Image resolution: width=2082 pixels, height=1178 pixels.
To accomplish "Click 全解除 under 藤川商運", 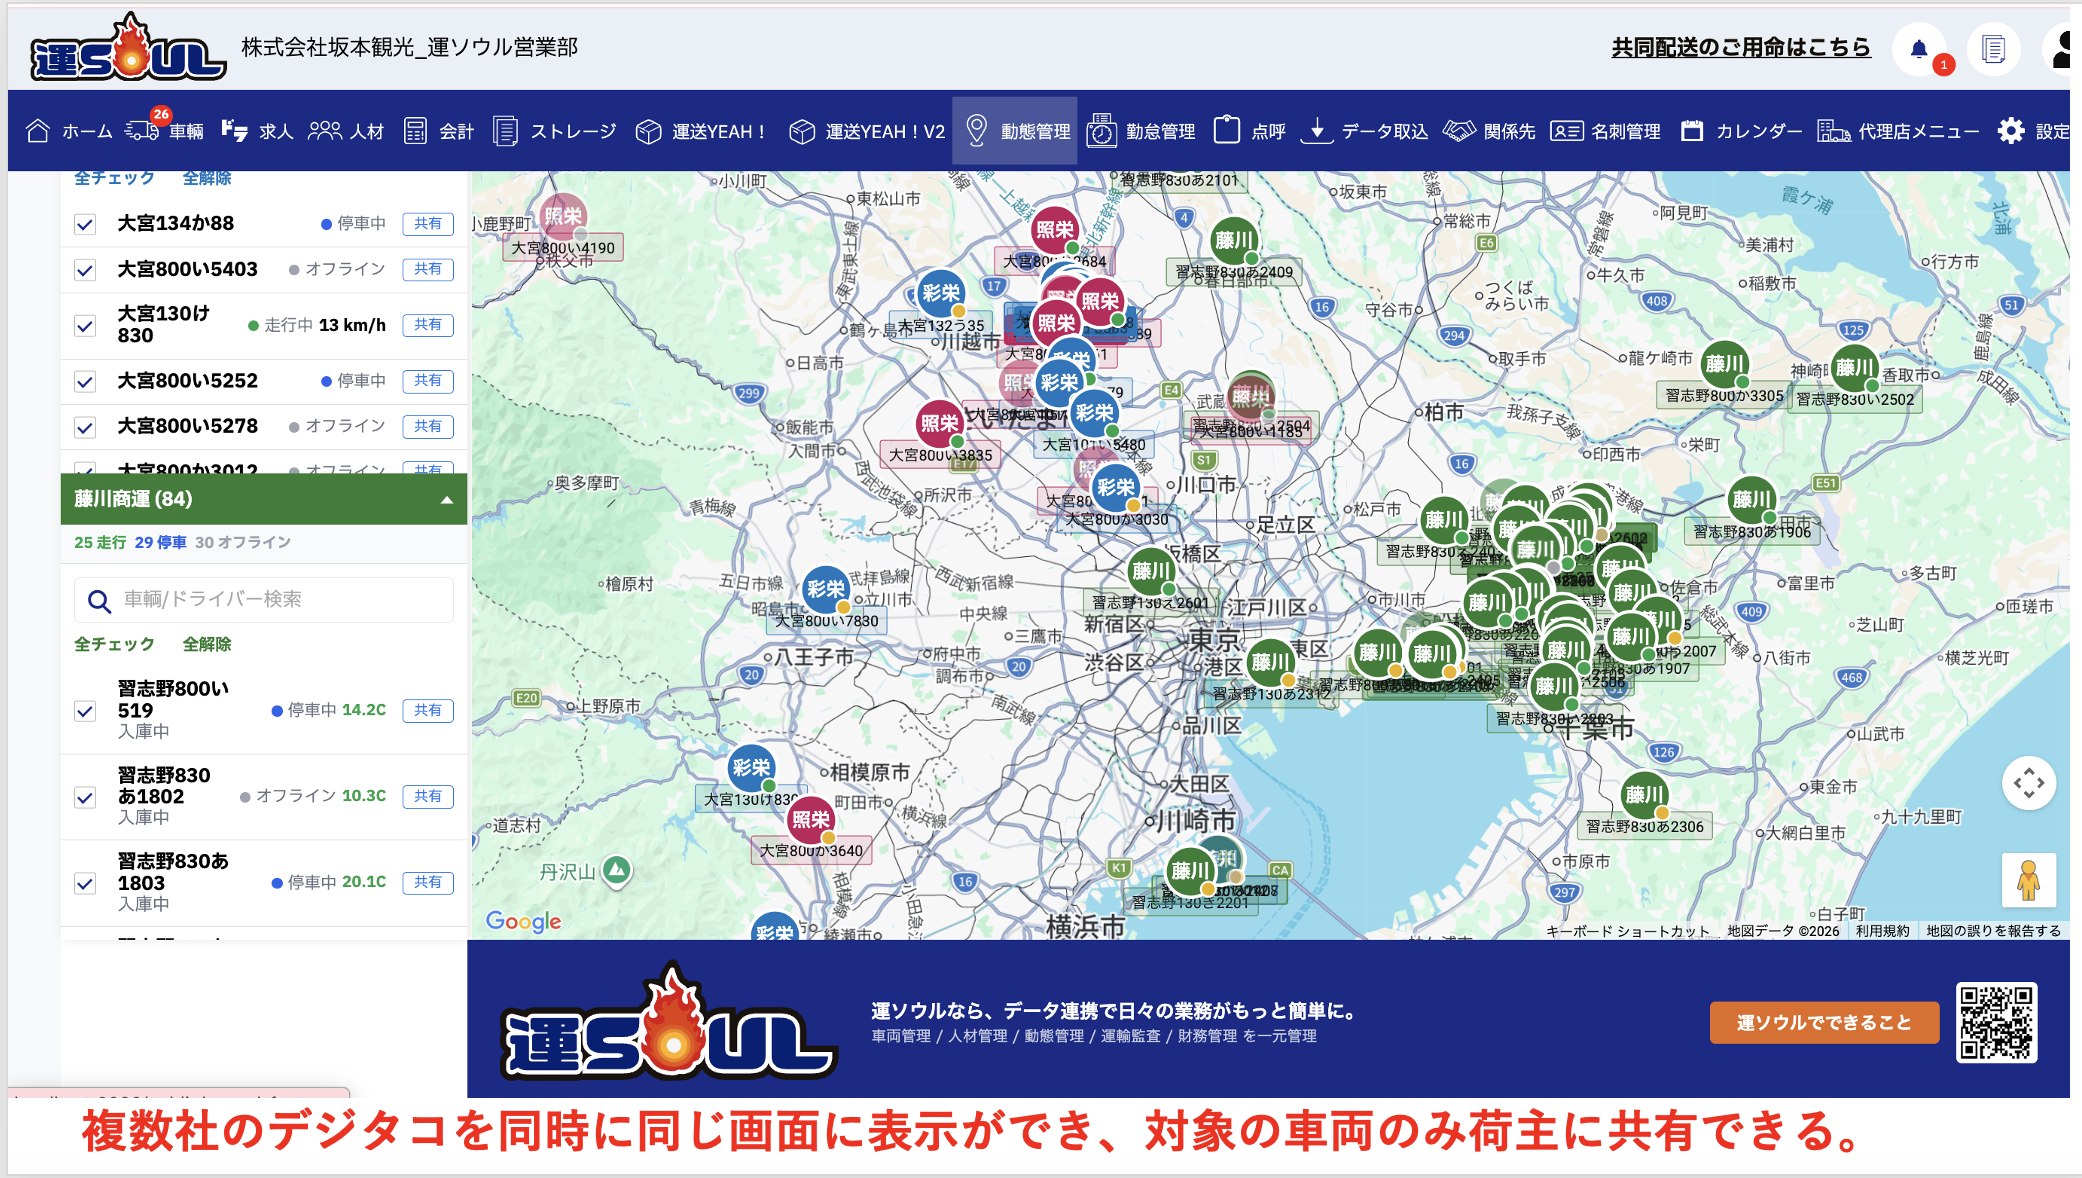I will 207,645.
